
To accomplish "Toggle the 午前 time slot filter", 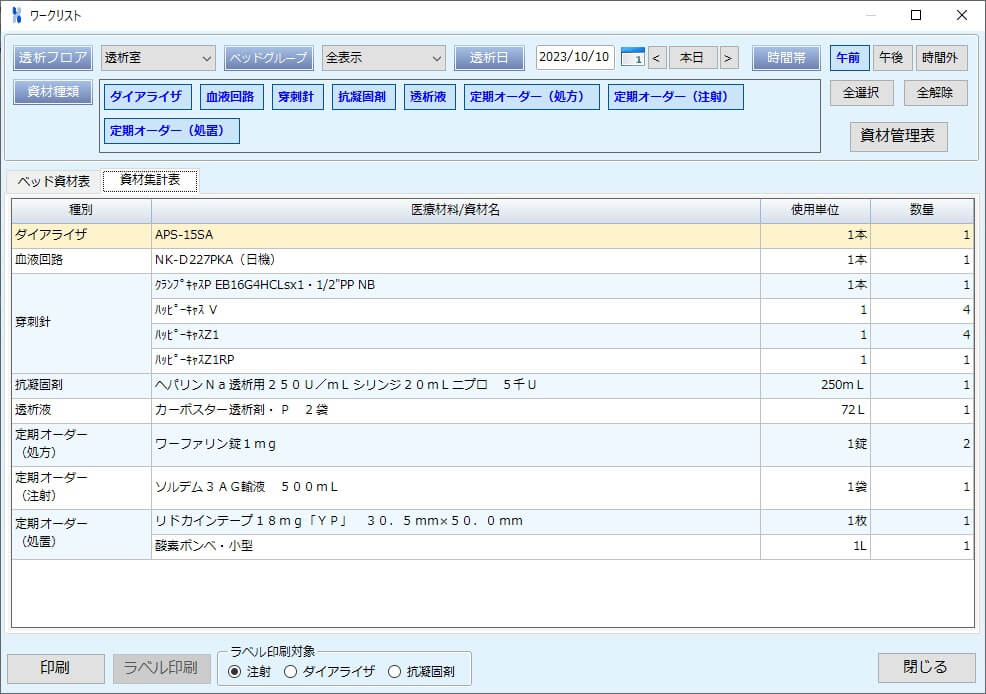I will point(849,58).
